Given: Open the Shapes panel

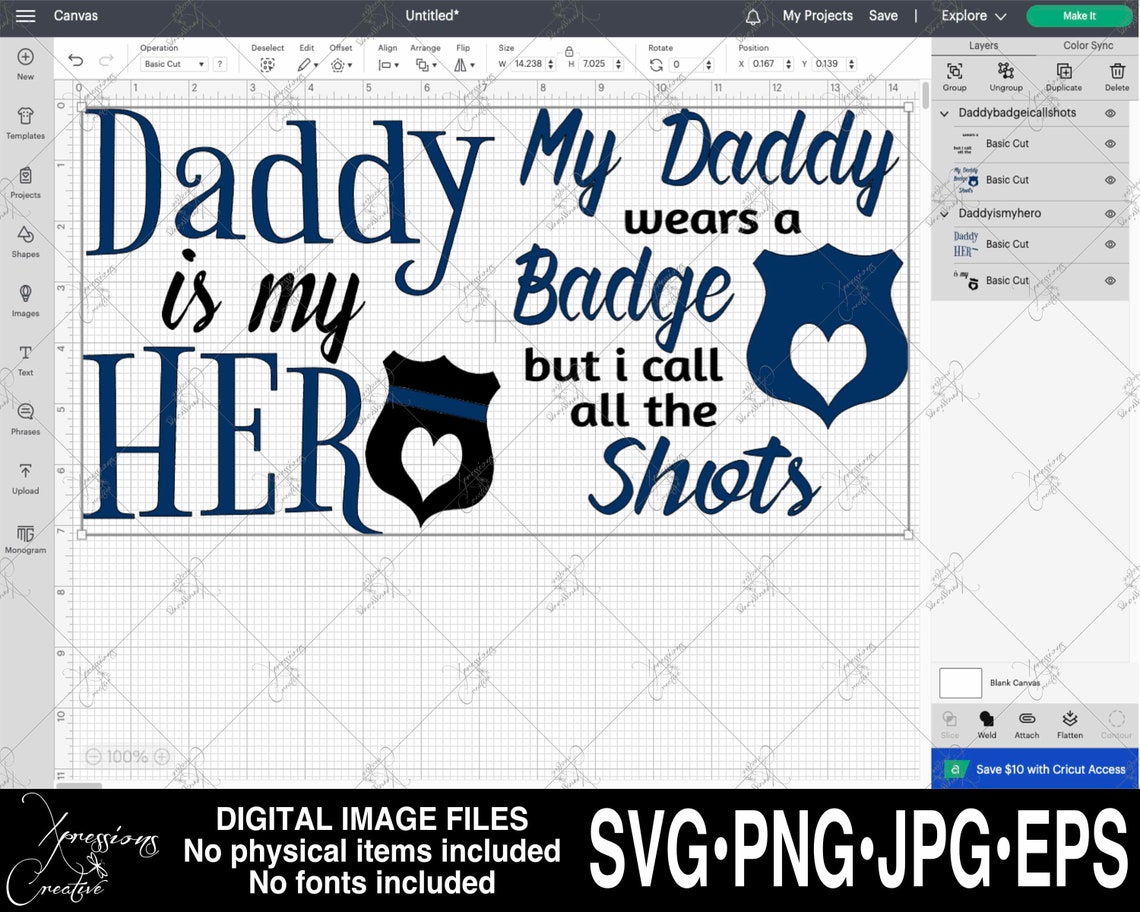Looking at the screenshot, I should pos(25,243).
